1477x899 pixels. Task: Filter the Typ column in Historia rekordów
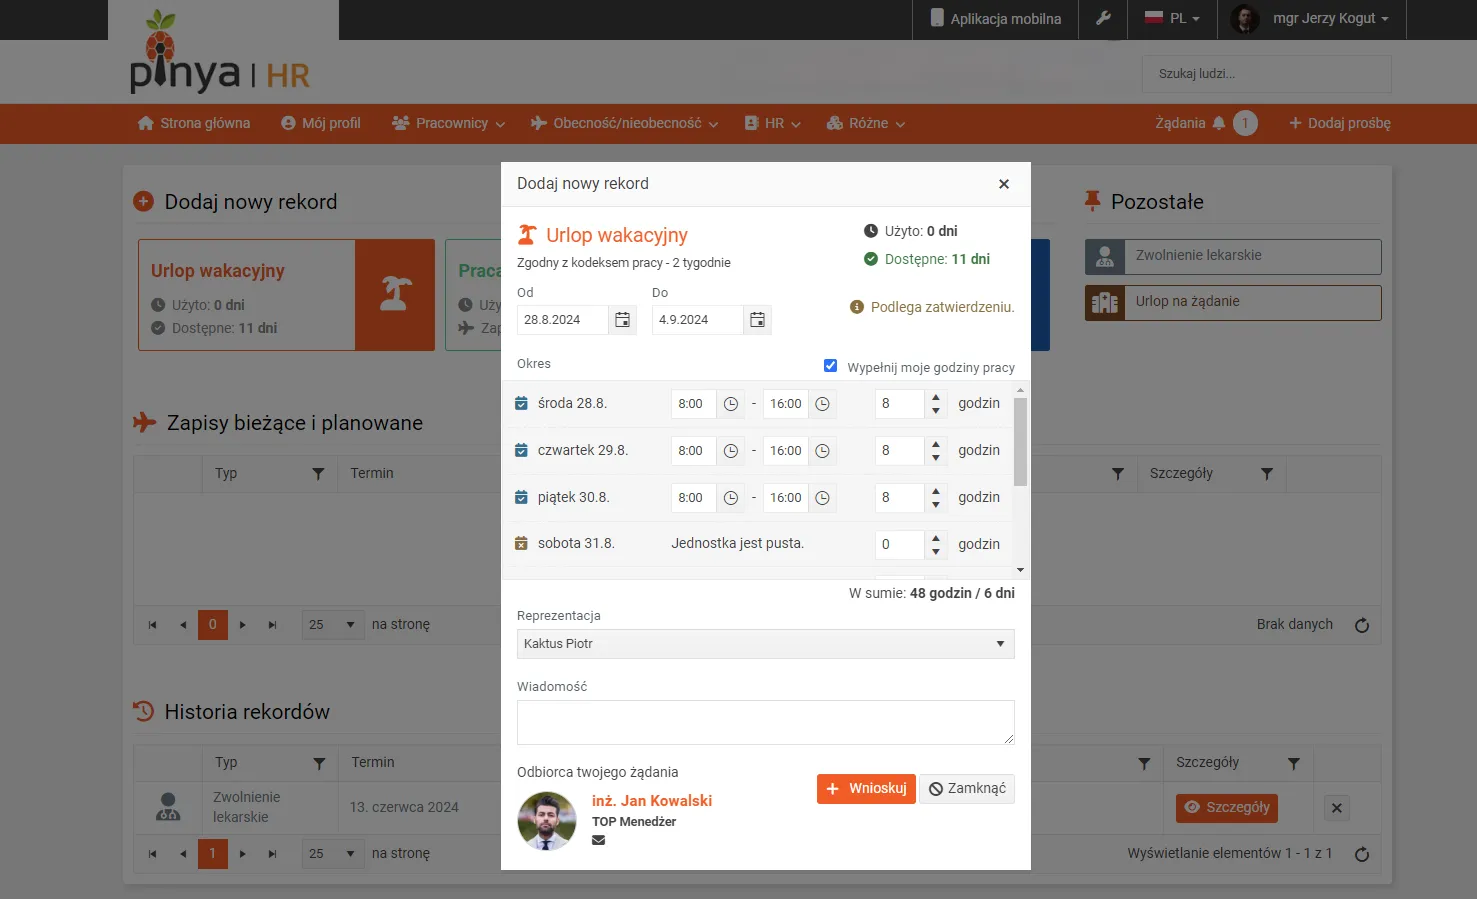[319, 763]
